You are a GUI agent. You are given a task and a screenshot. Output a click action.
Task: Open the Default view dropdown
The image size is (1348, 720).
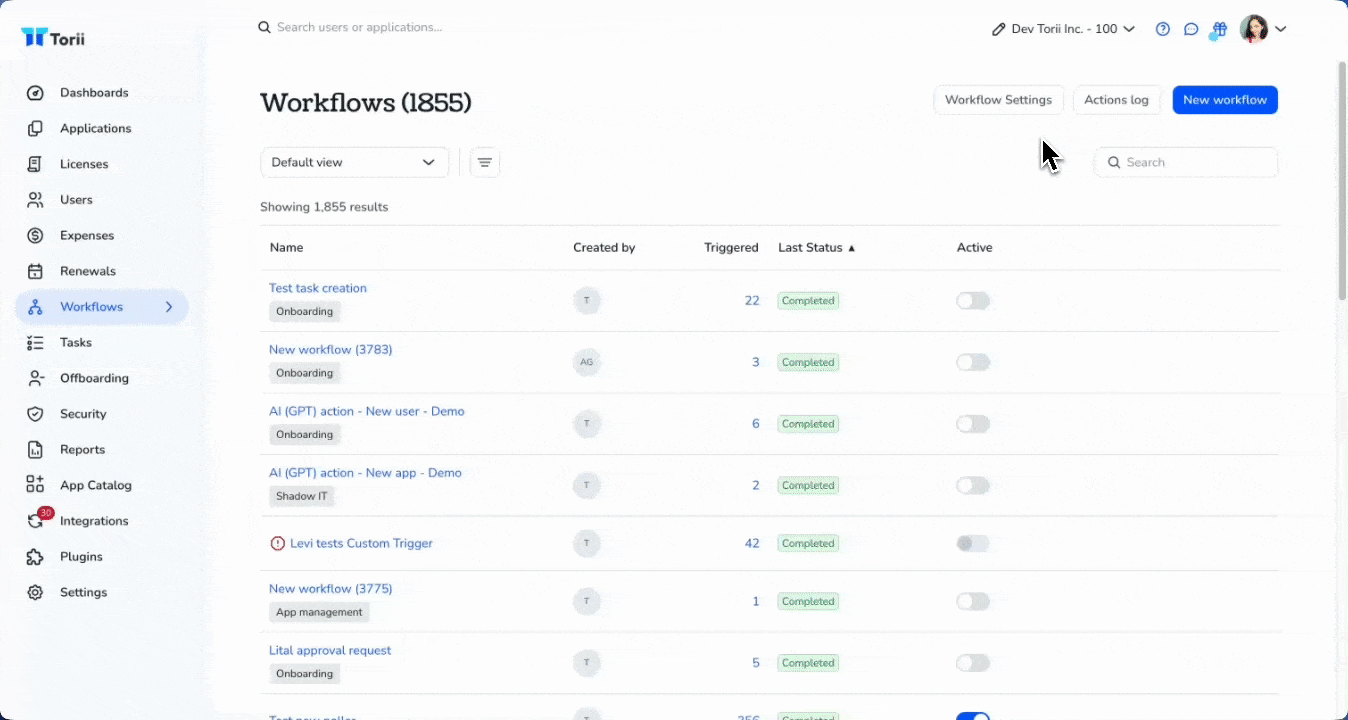point(354,162)
